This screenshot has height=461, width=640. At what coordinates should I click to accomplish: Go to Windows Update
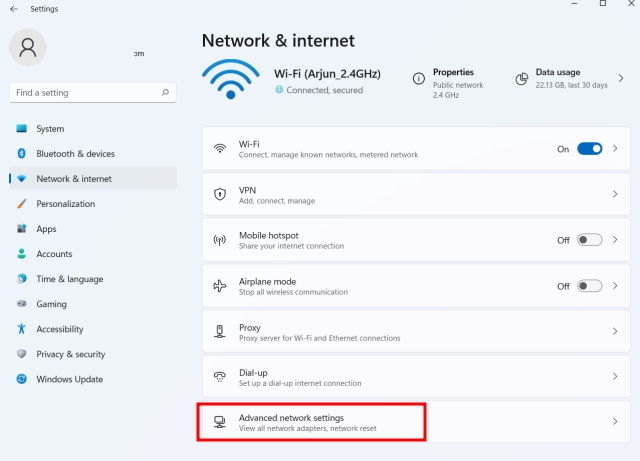[93, 379]
